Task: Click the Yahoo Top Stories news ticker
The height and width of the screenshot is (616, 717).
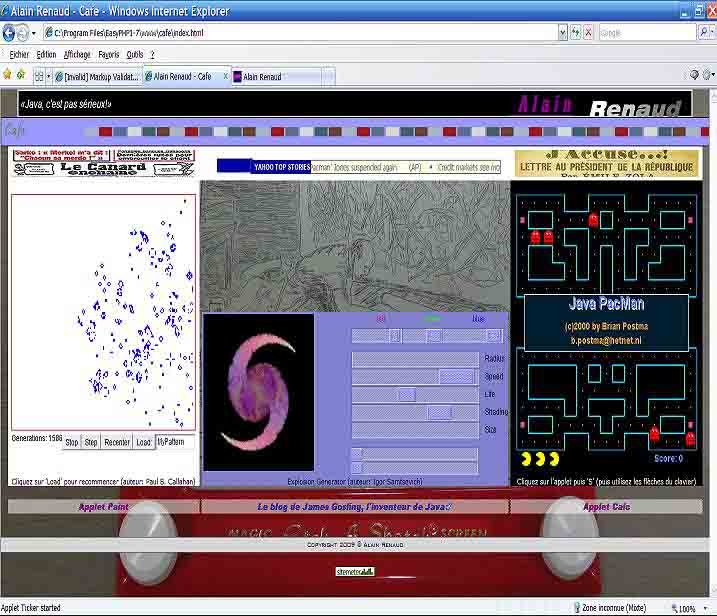Action: tap(359, 167)
